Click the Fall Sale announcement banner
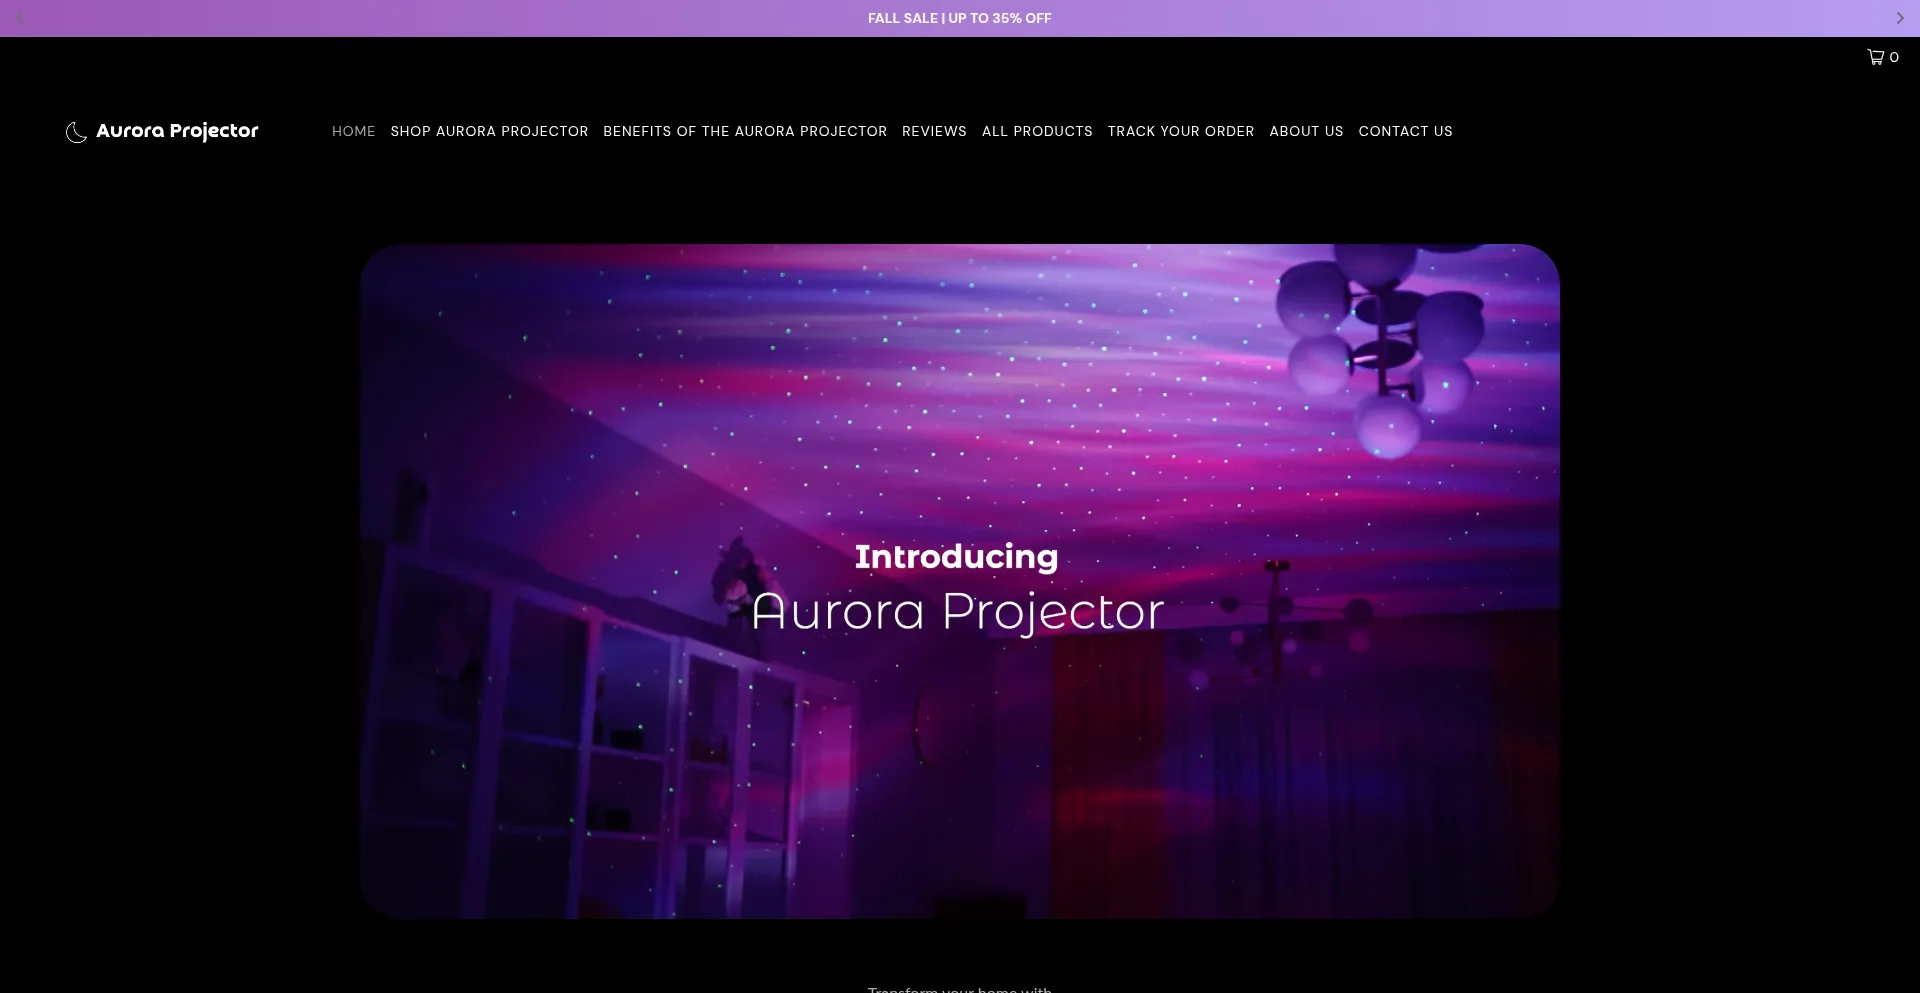Viewport: 1920px width, 993px height. click(960, 18)
